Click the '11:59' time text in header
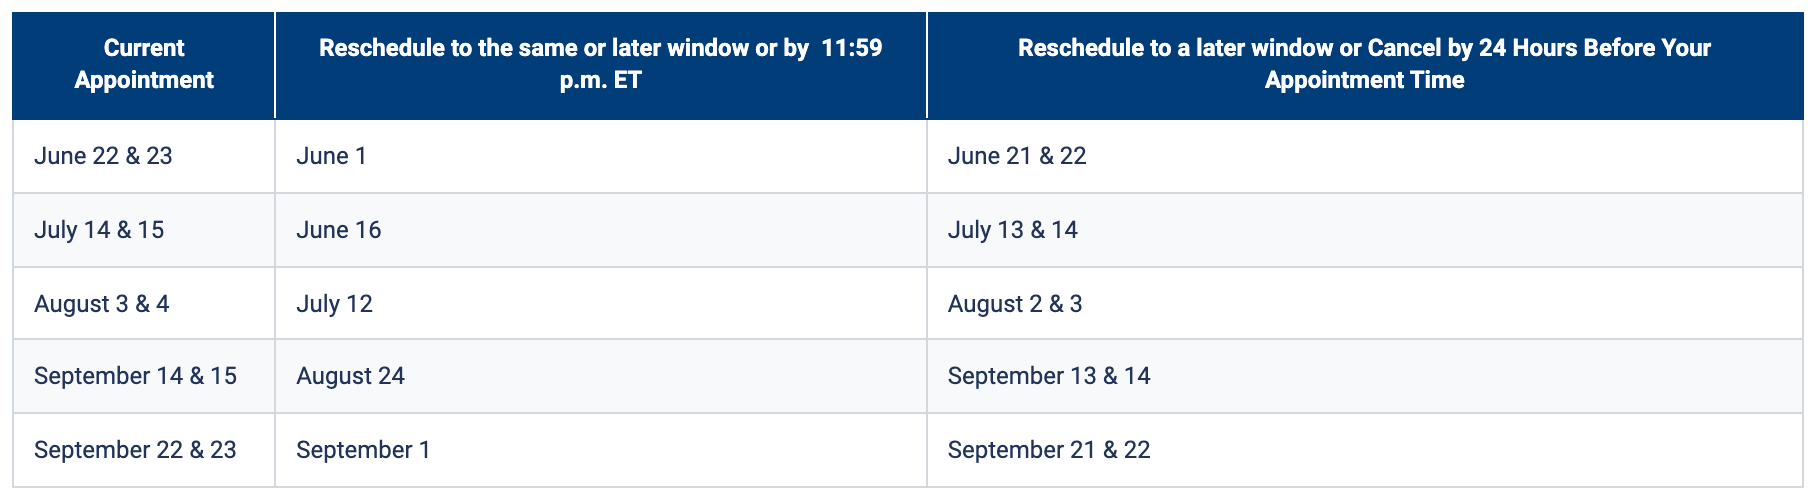The height and width of the screenshot is (499, 1816). [x=852, y=48]
